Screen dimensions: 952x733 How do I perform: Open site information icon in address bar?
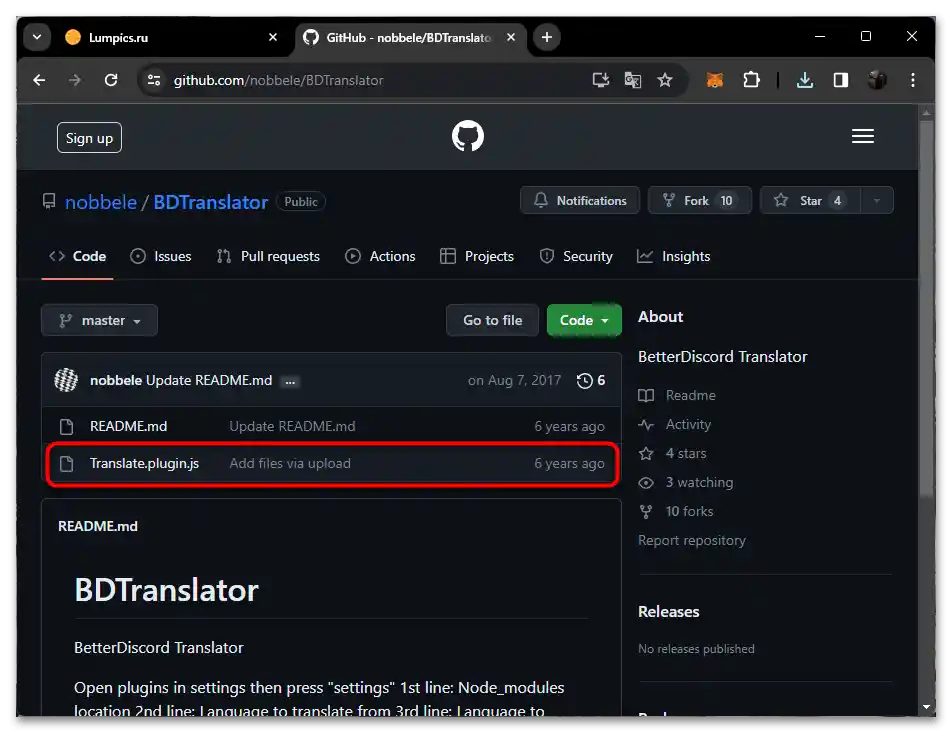(x=154, y=80)
